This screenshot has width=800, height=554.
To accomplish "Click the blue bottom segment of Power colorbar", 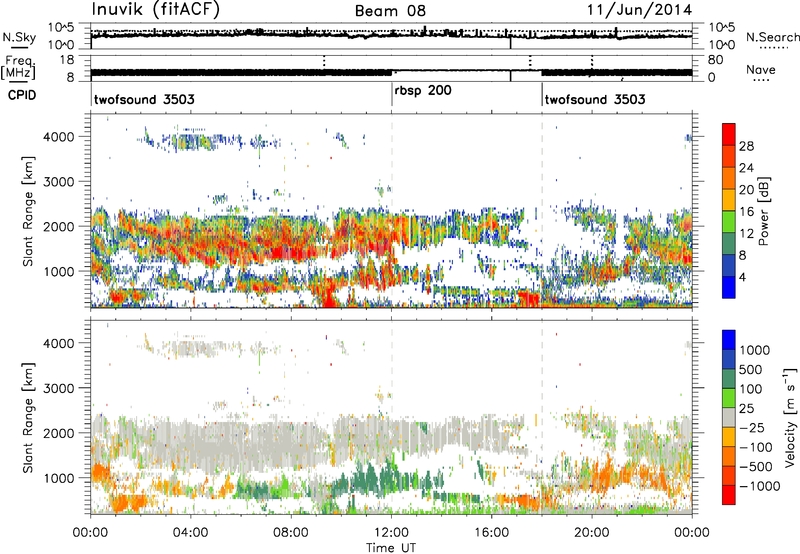I will pyautogui.click(x=729, y=287).
